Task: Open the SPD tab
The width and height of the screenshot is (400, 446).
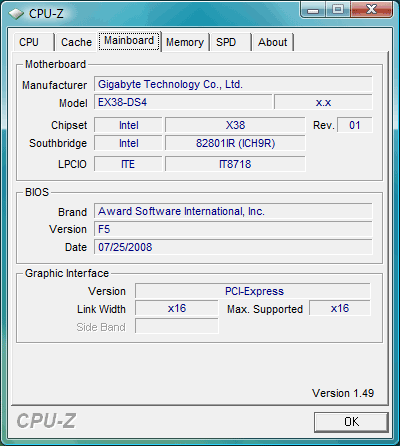Action: pos(230,42)
